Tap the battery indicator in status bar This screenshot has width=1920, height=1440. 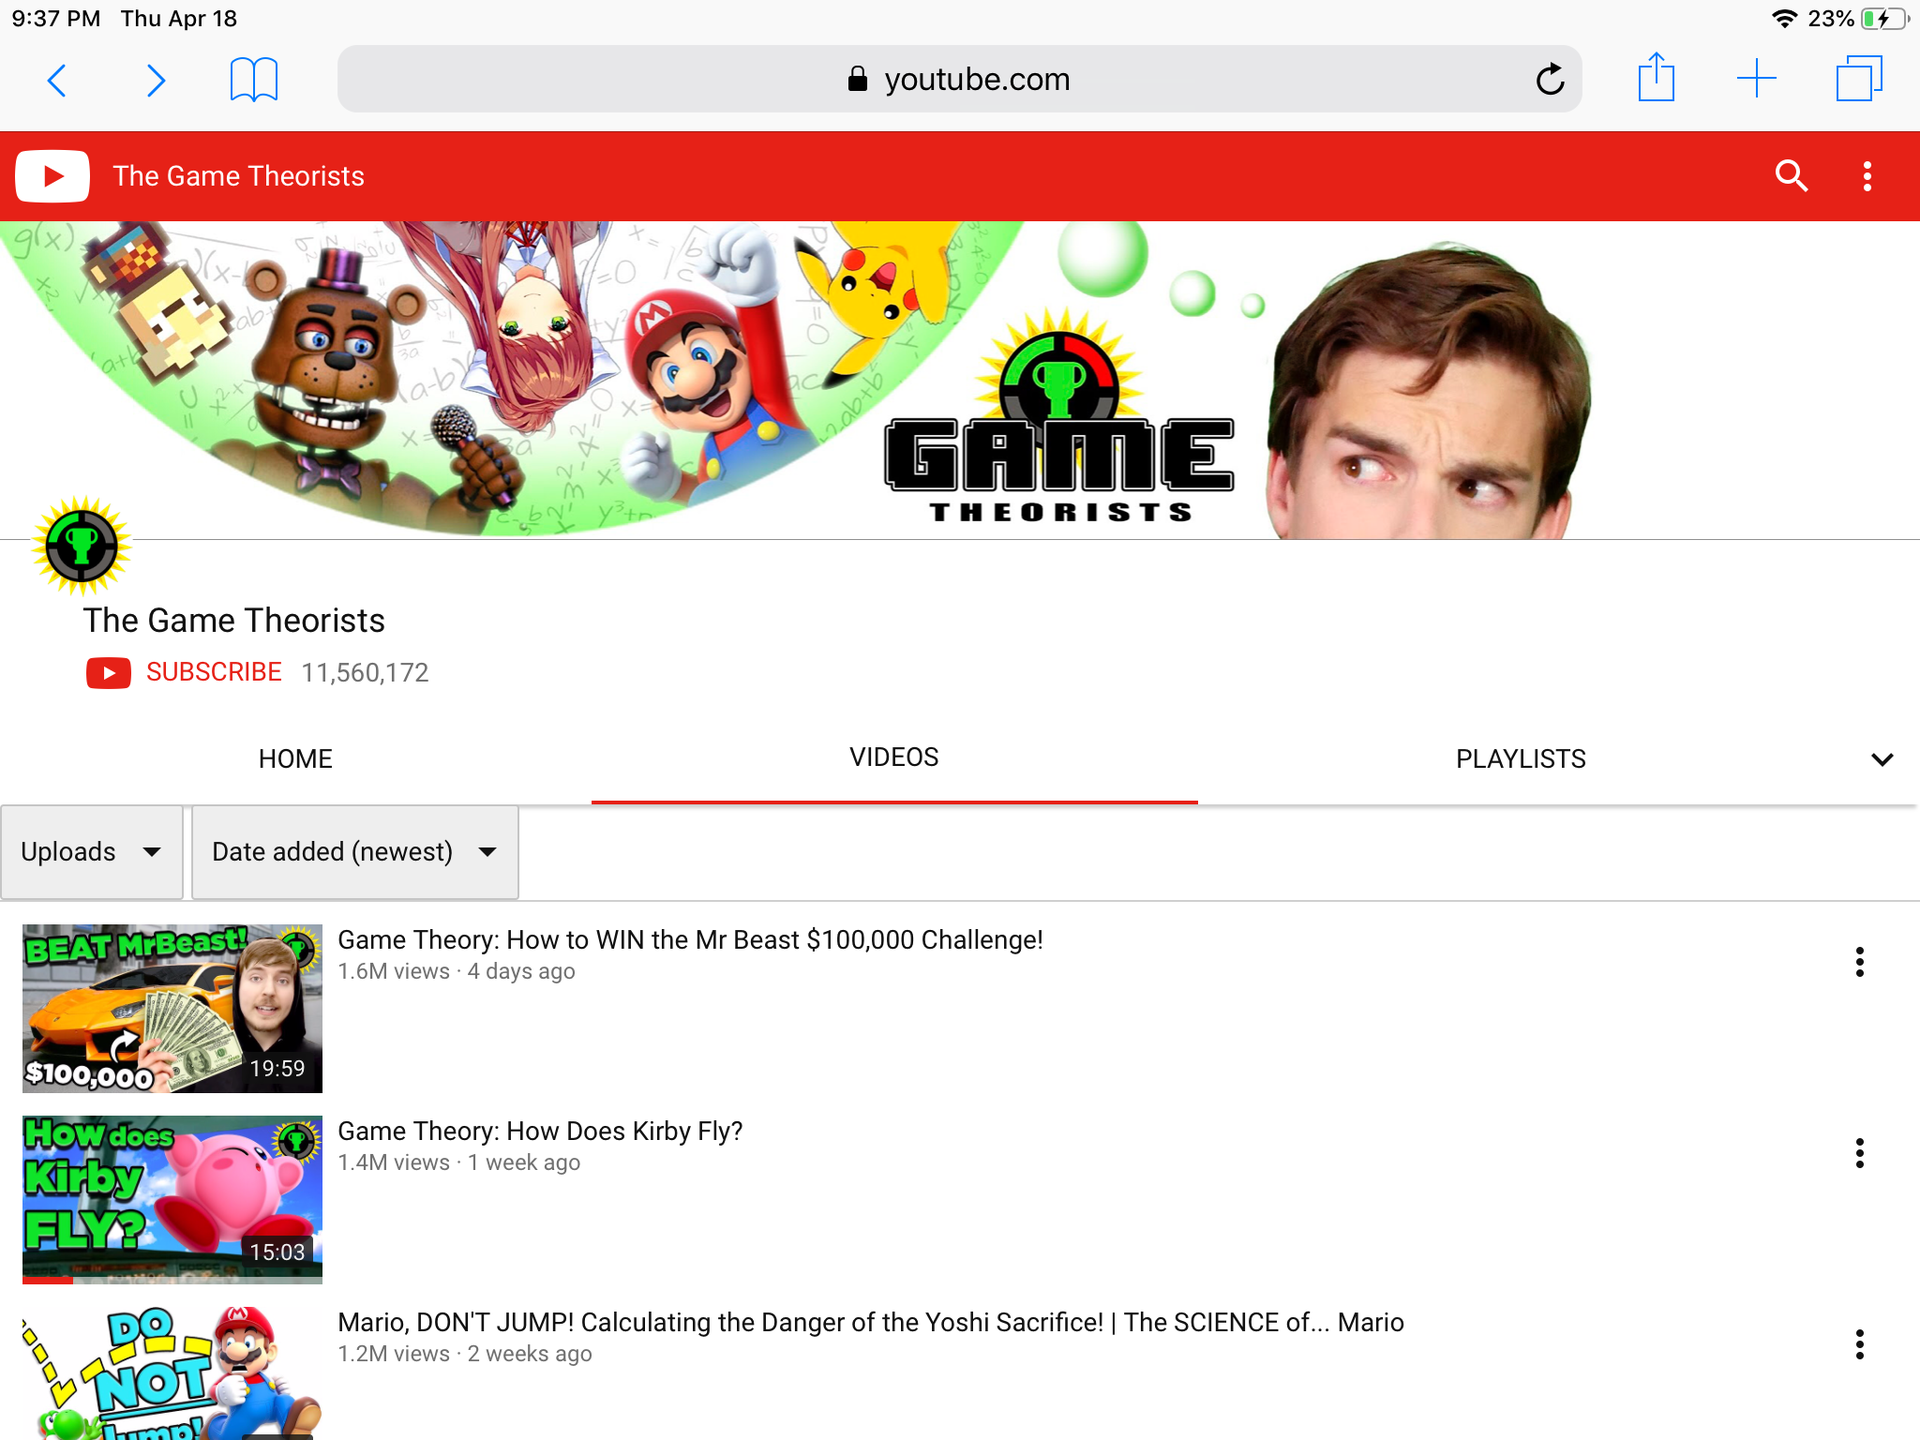pos(1885,19)
